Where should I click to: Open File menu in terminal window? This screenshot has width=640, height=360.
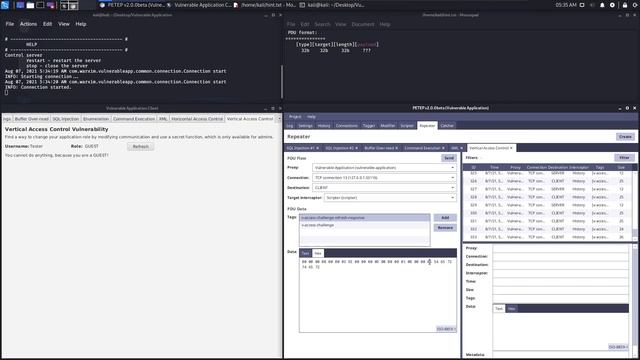point(10,24)
